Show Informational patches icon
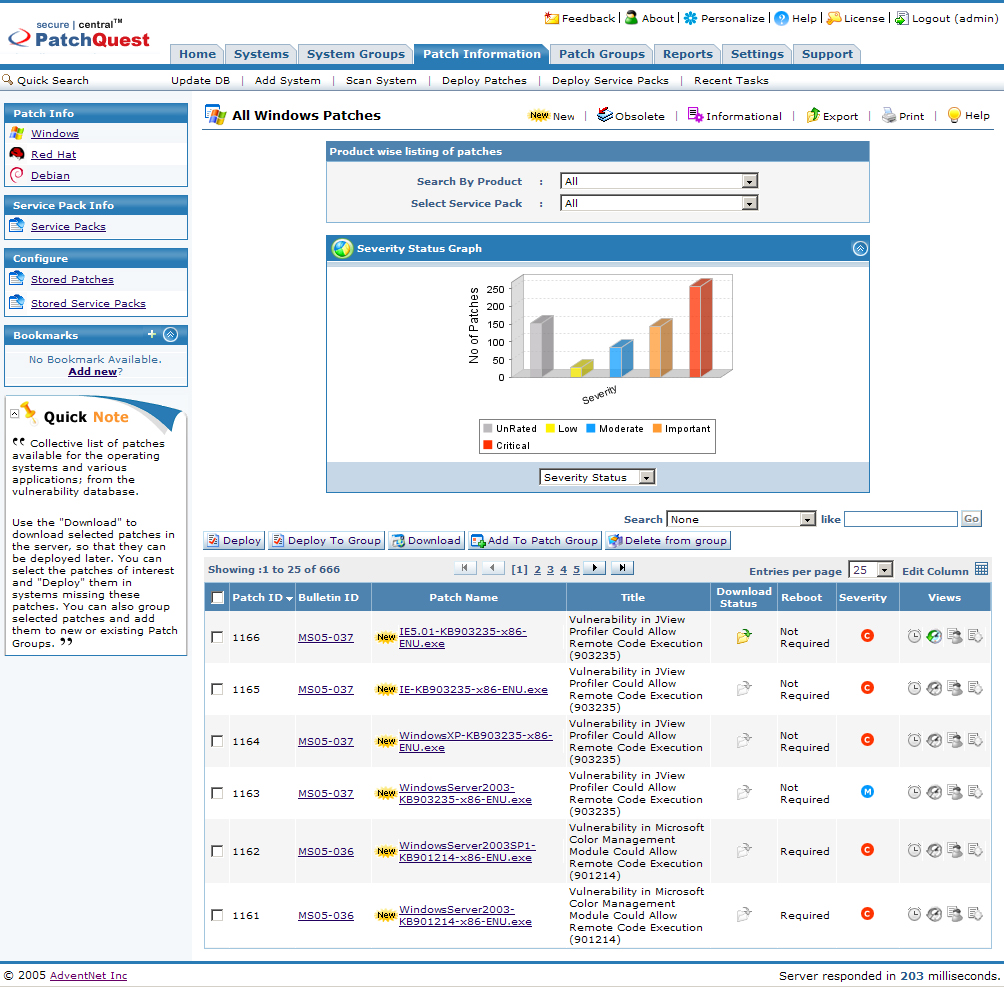This screenshot has height=987, width=1004. coord(695,115)
